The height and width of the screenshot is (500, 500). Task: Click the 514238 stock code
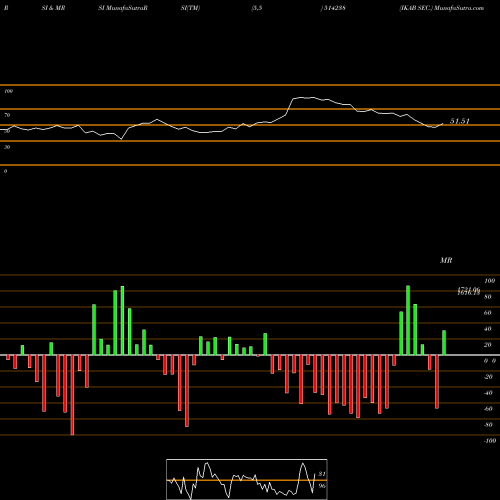[334, 8]
